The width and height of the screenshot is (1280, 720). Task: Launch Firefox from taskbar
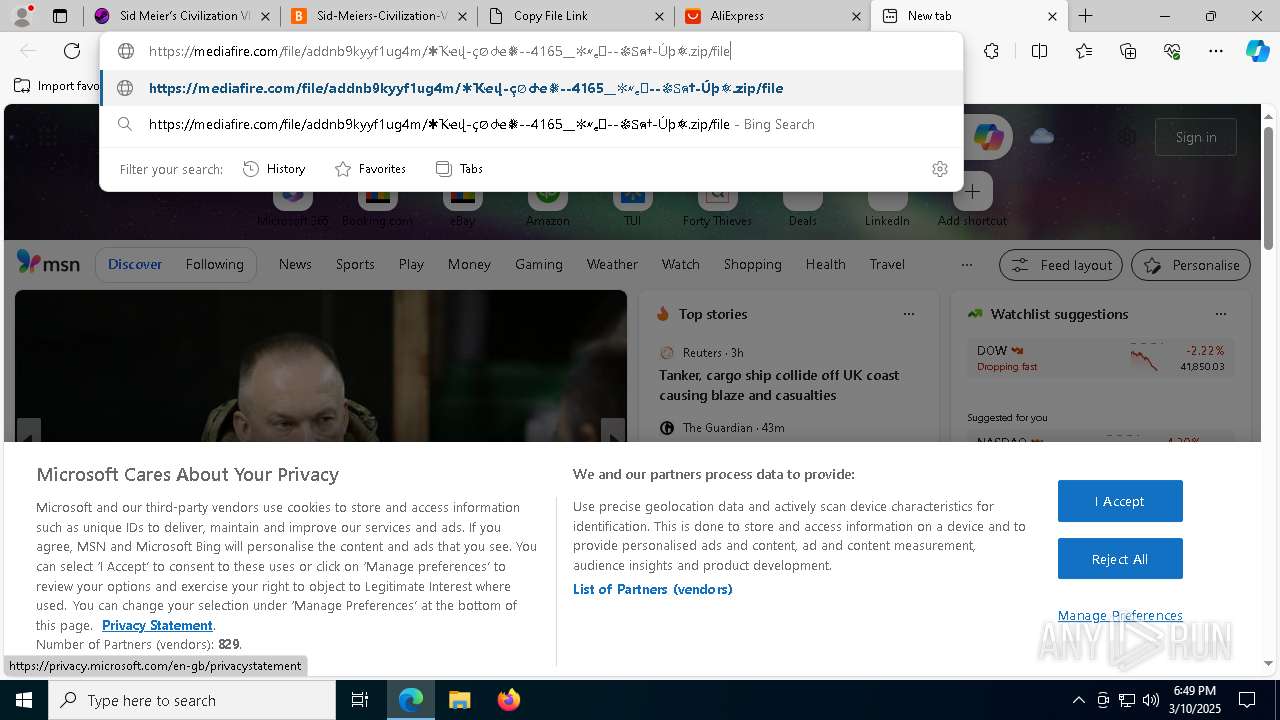(x=508, y=700)
